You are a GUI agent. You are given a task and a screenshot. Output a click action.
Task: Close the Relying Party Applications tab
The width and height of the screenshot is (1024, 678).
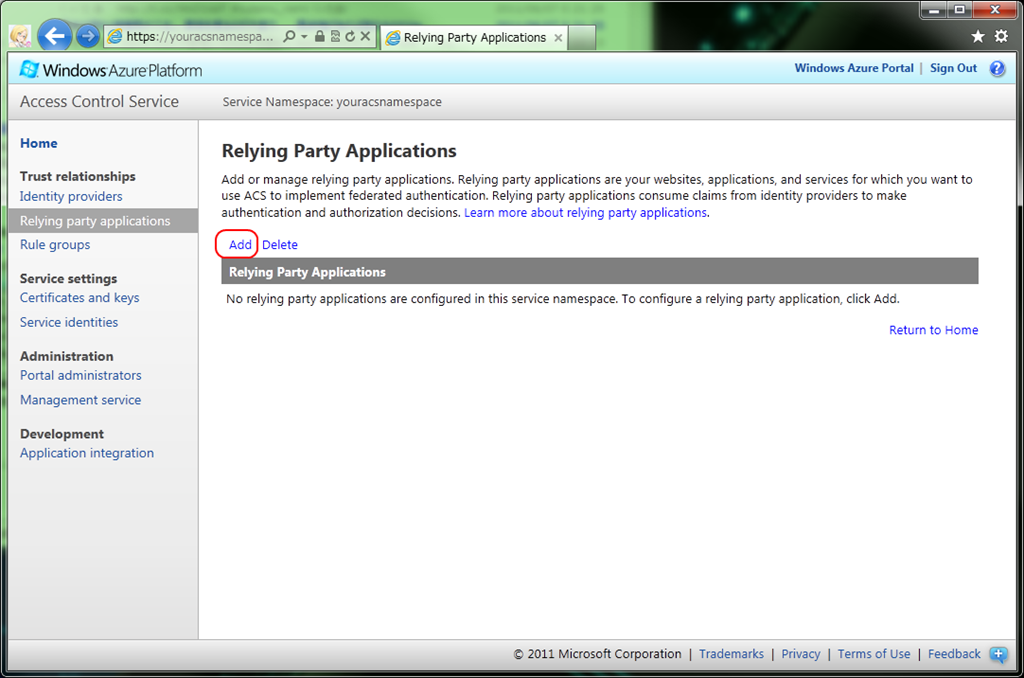558,38
